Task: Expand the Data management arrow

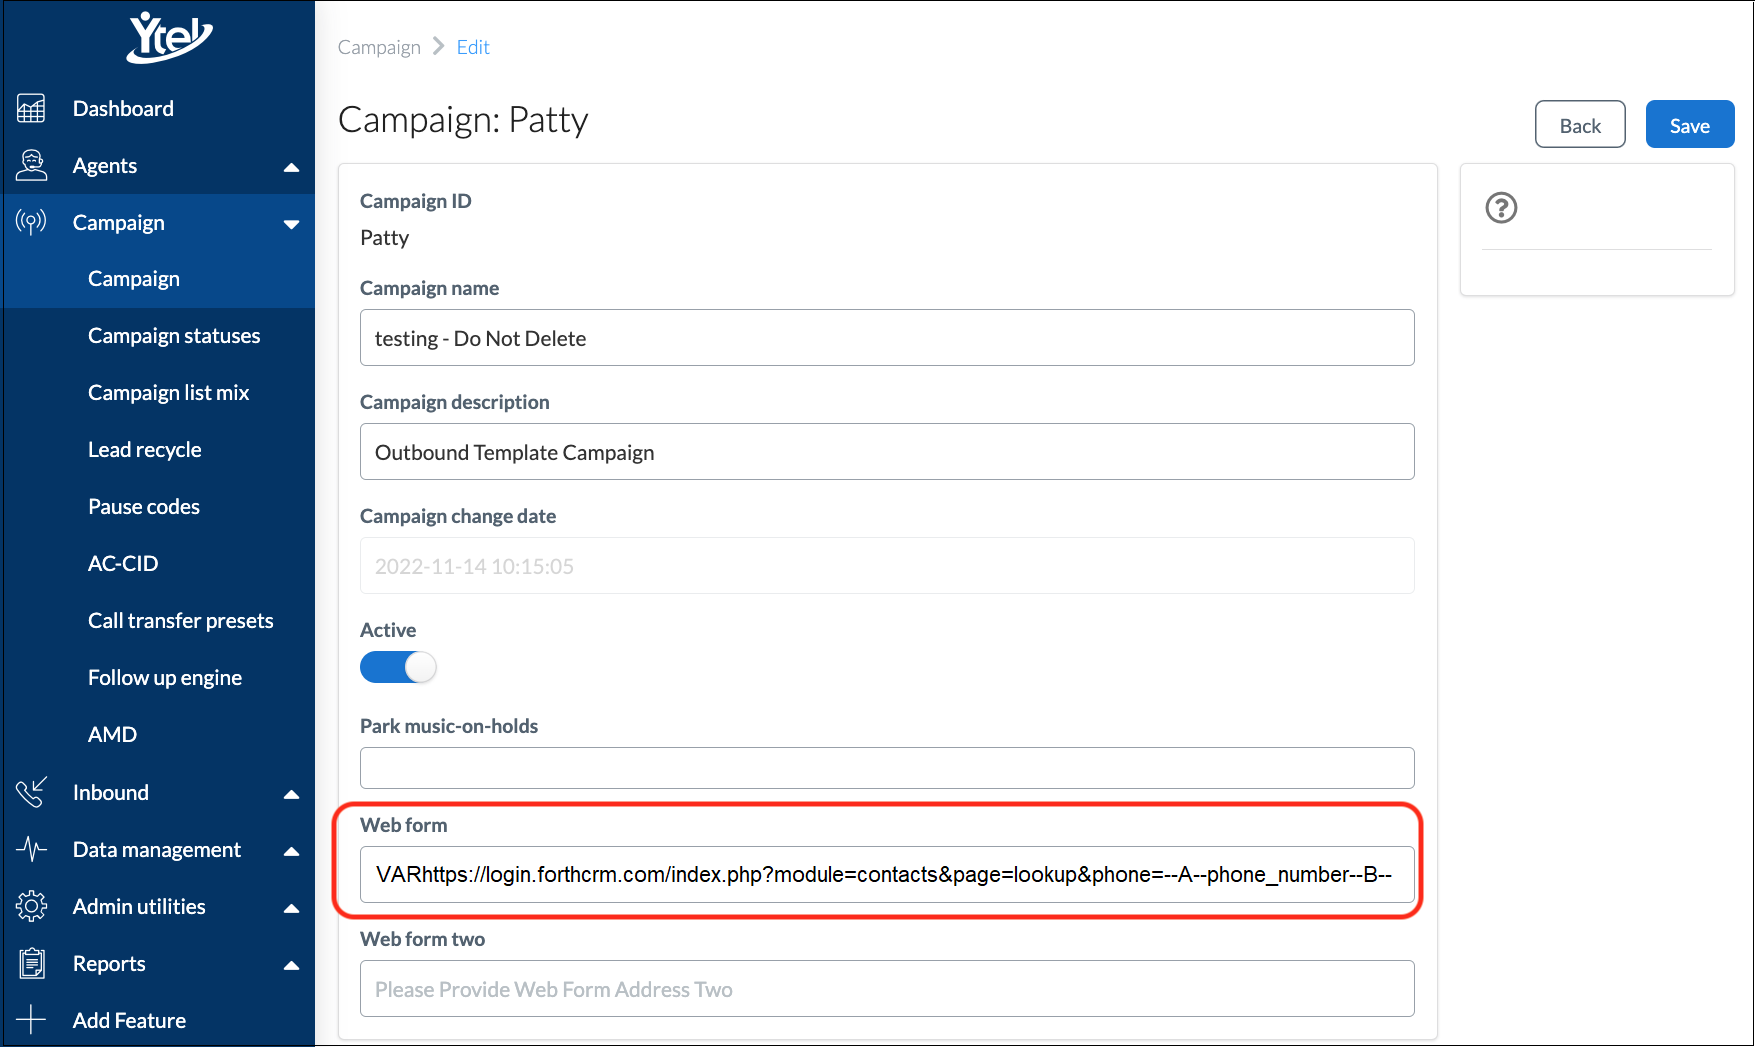Action: tap(291, 851)
